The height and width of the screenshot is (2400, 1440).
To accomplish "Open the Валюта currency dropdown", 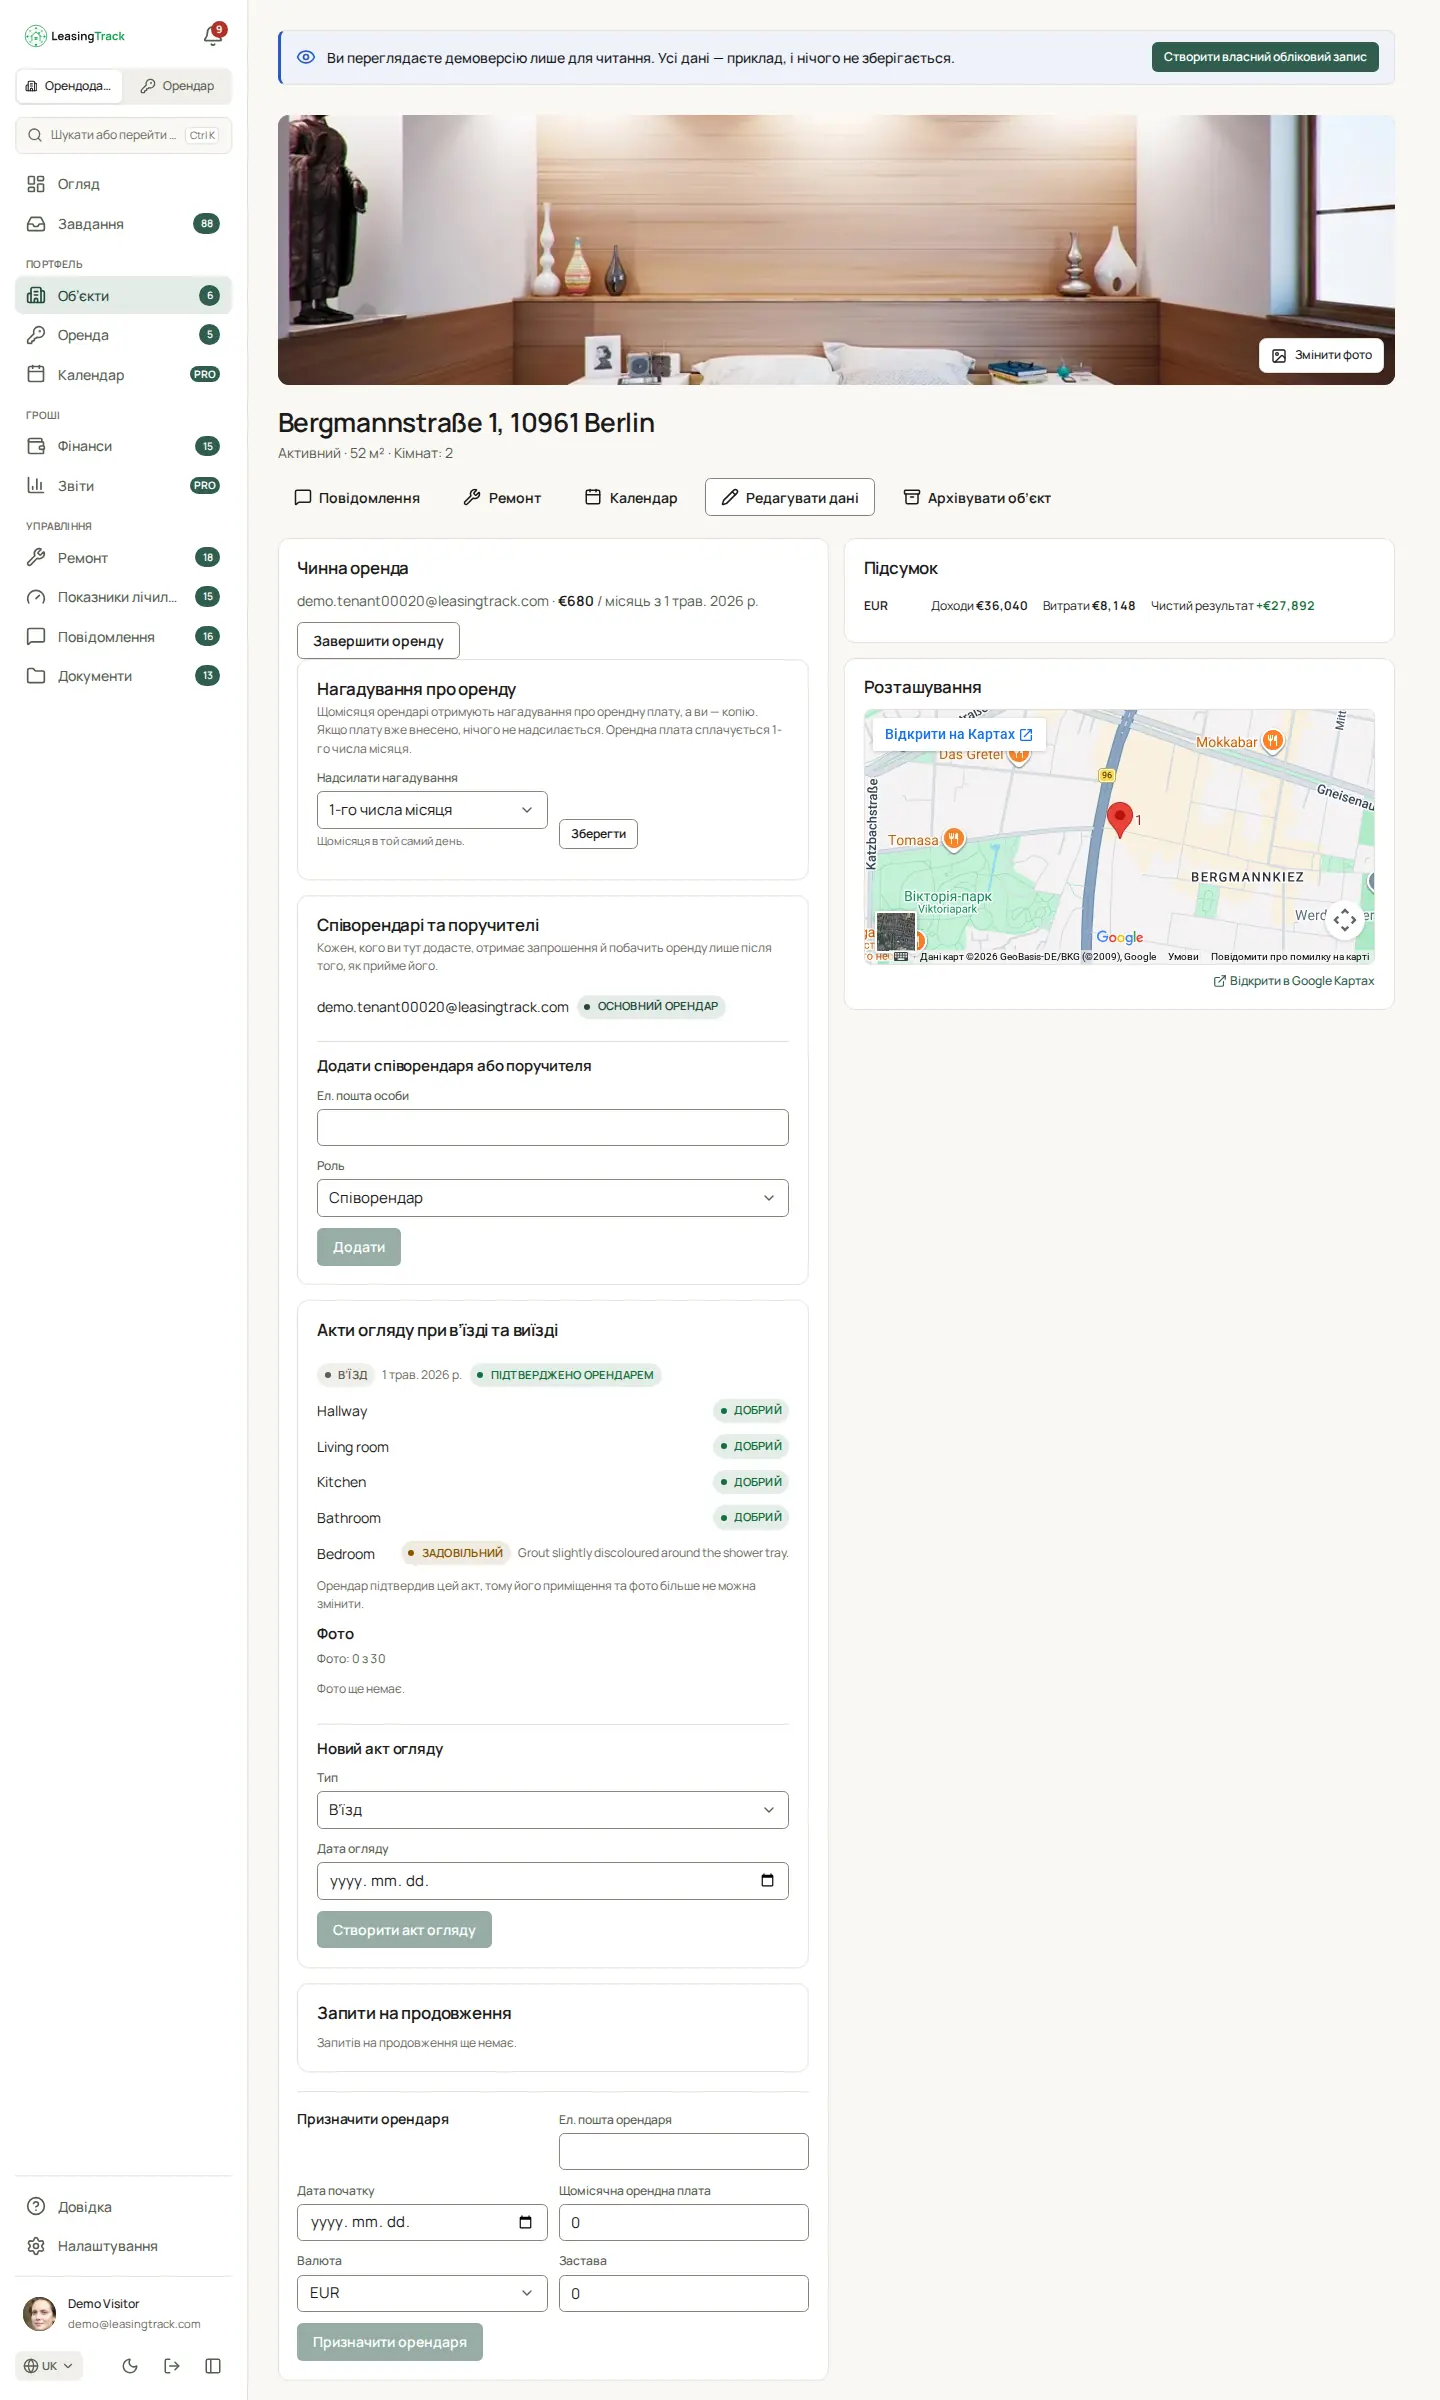I will point(422,2293).
